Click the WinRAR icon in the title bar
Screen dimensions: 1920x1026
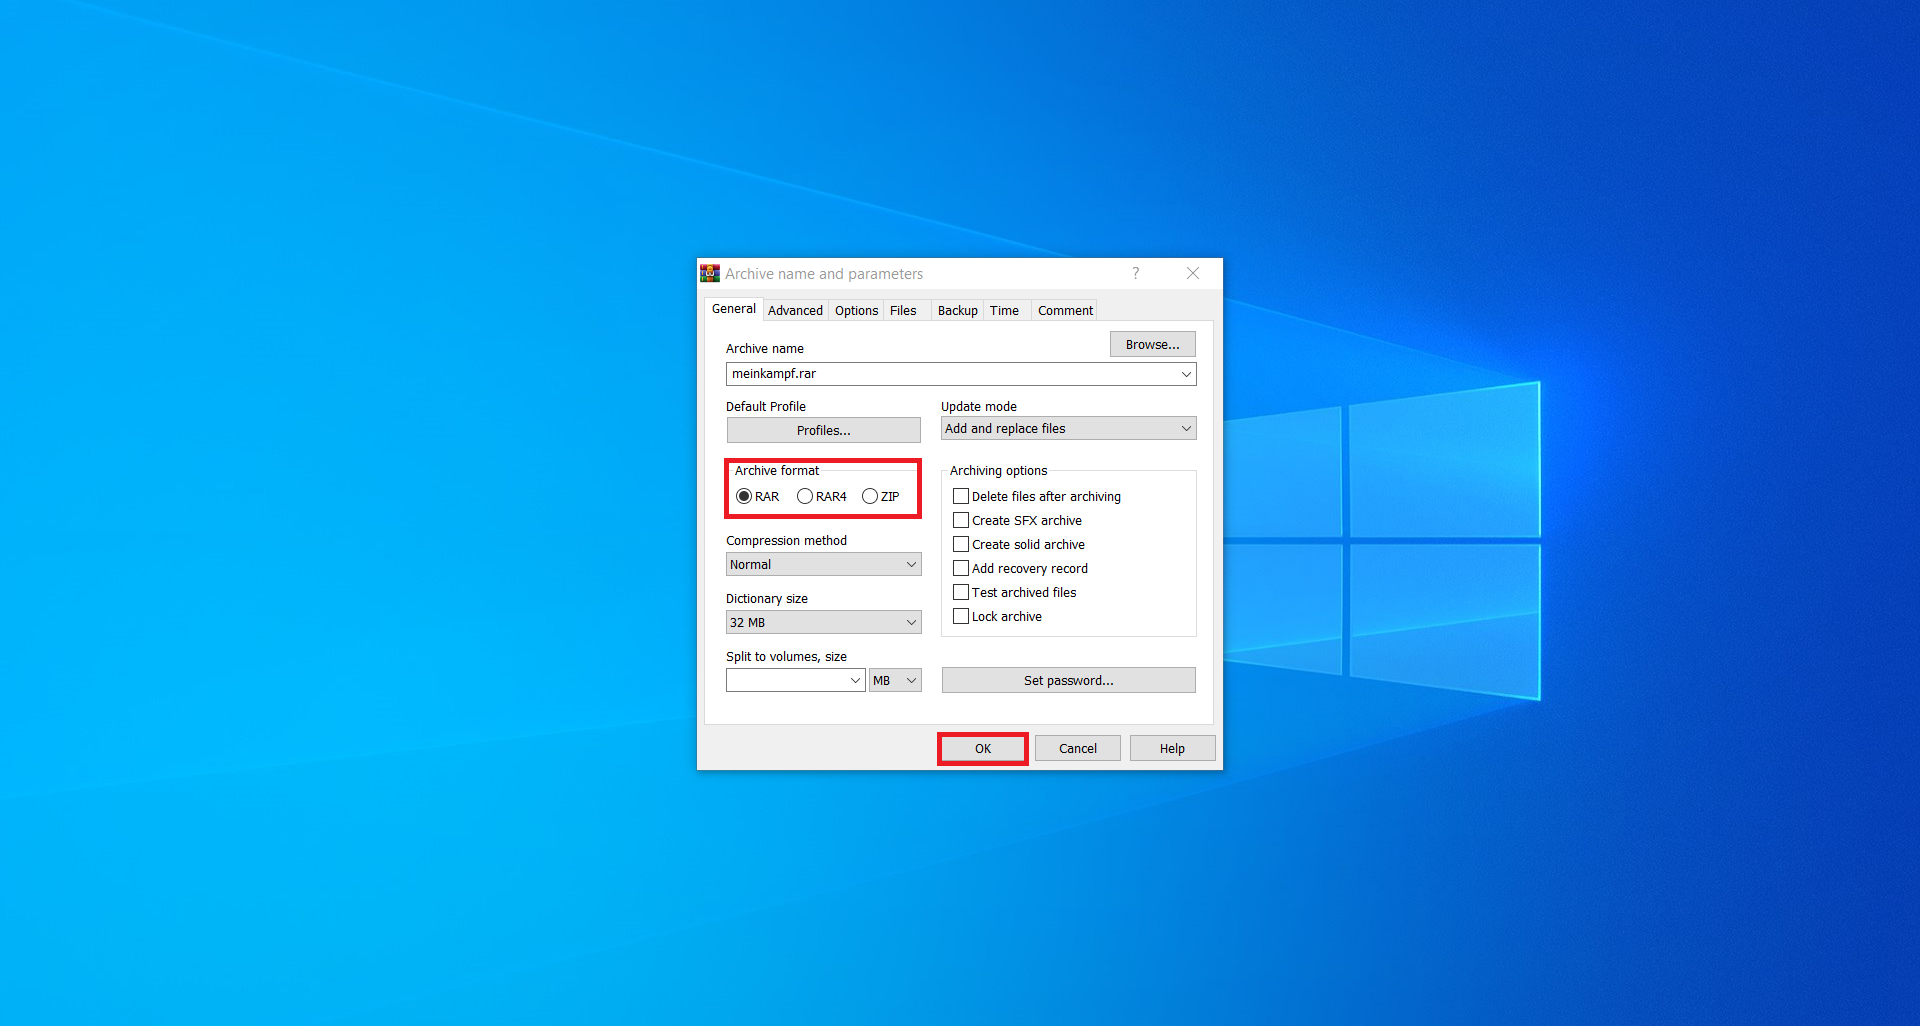pos(710,273)
